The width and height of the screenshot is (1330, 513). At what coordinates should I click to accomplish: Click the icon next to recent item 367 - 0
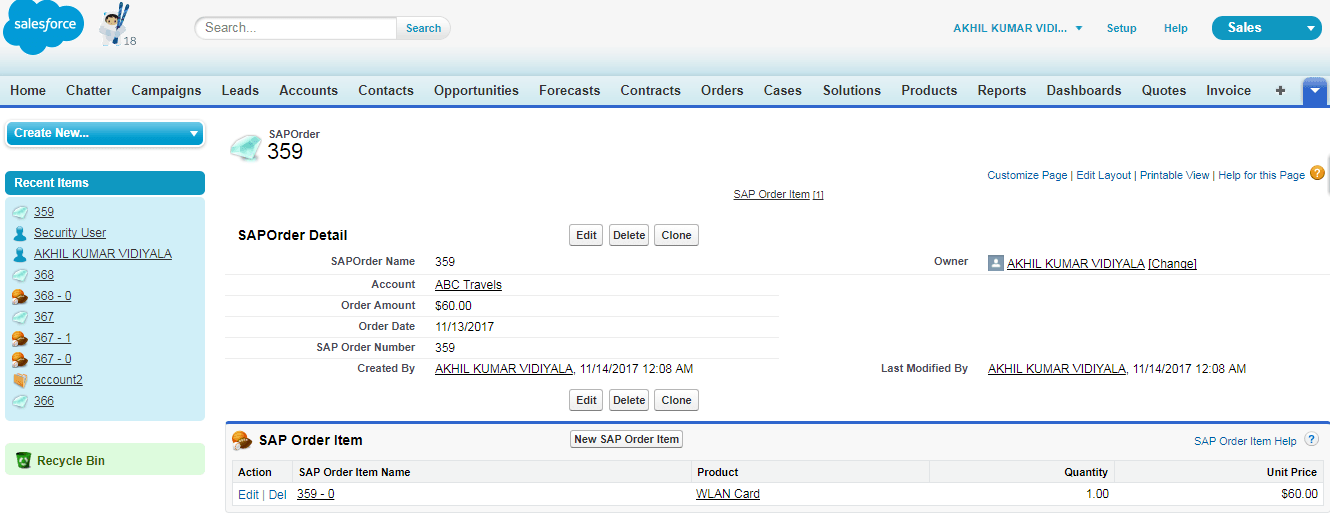[20, 359]
